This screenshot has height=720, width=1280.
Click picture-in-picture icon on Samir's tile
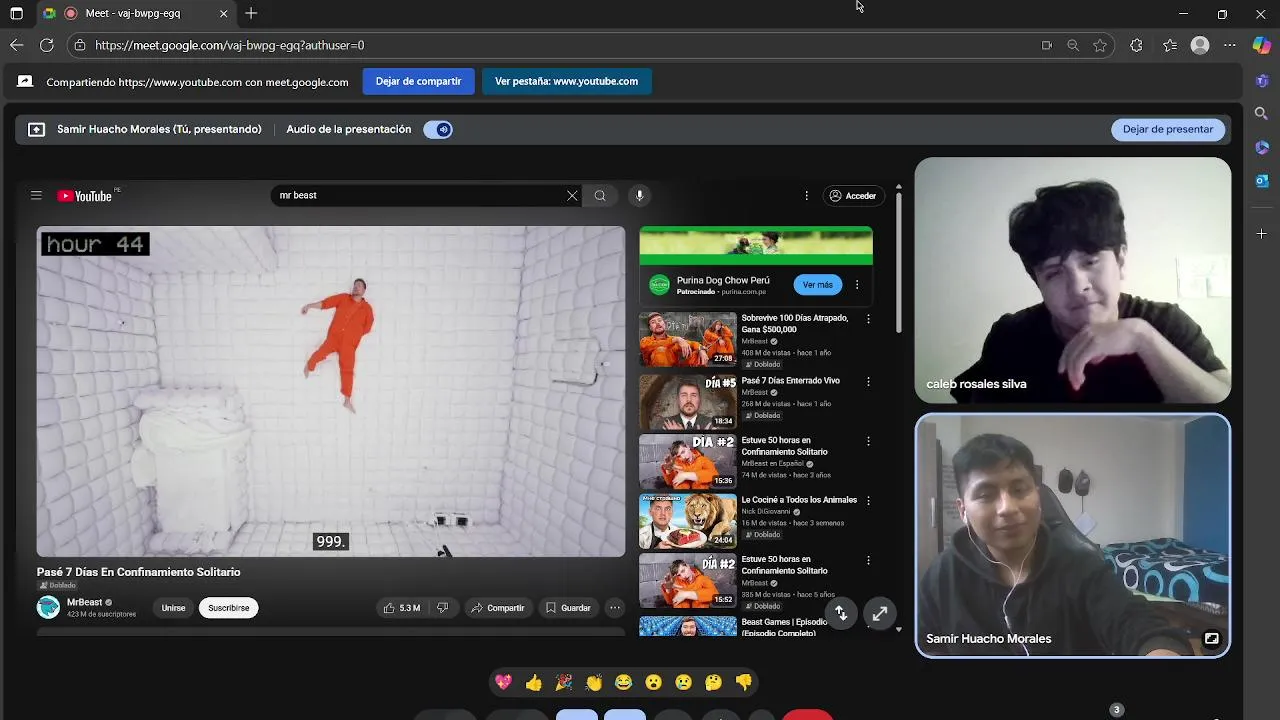[1211, 638]
